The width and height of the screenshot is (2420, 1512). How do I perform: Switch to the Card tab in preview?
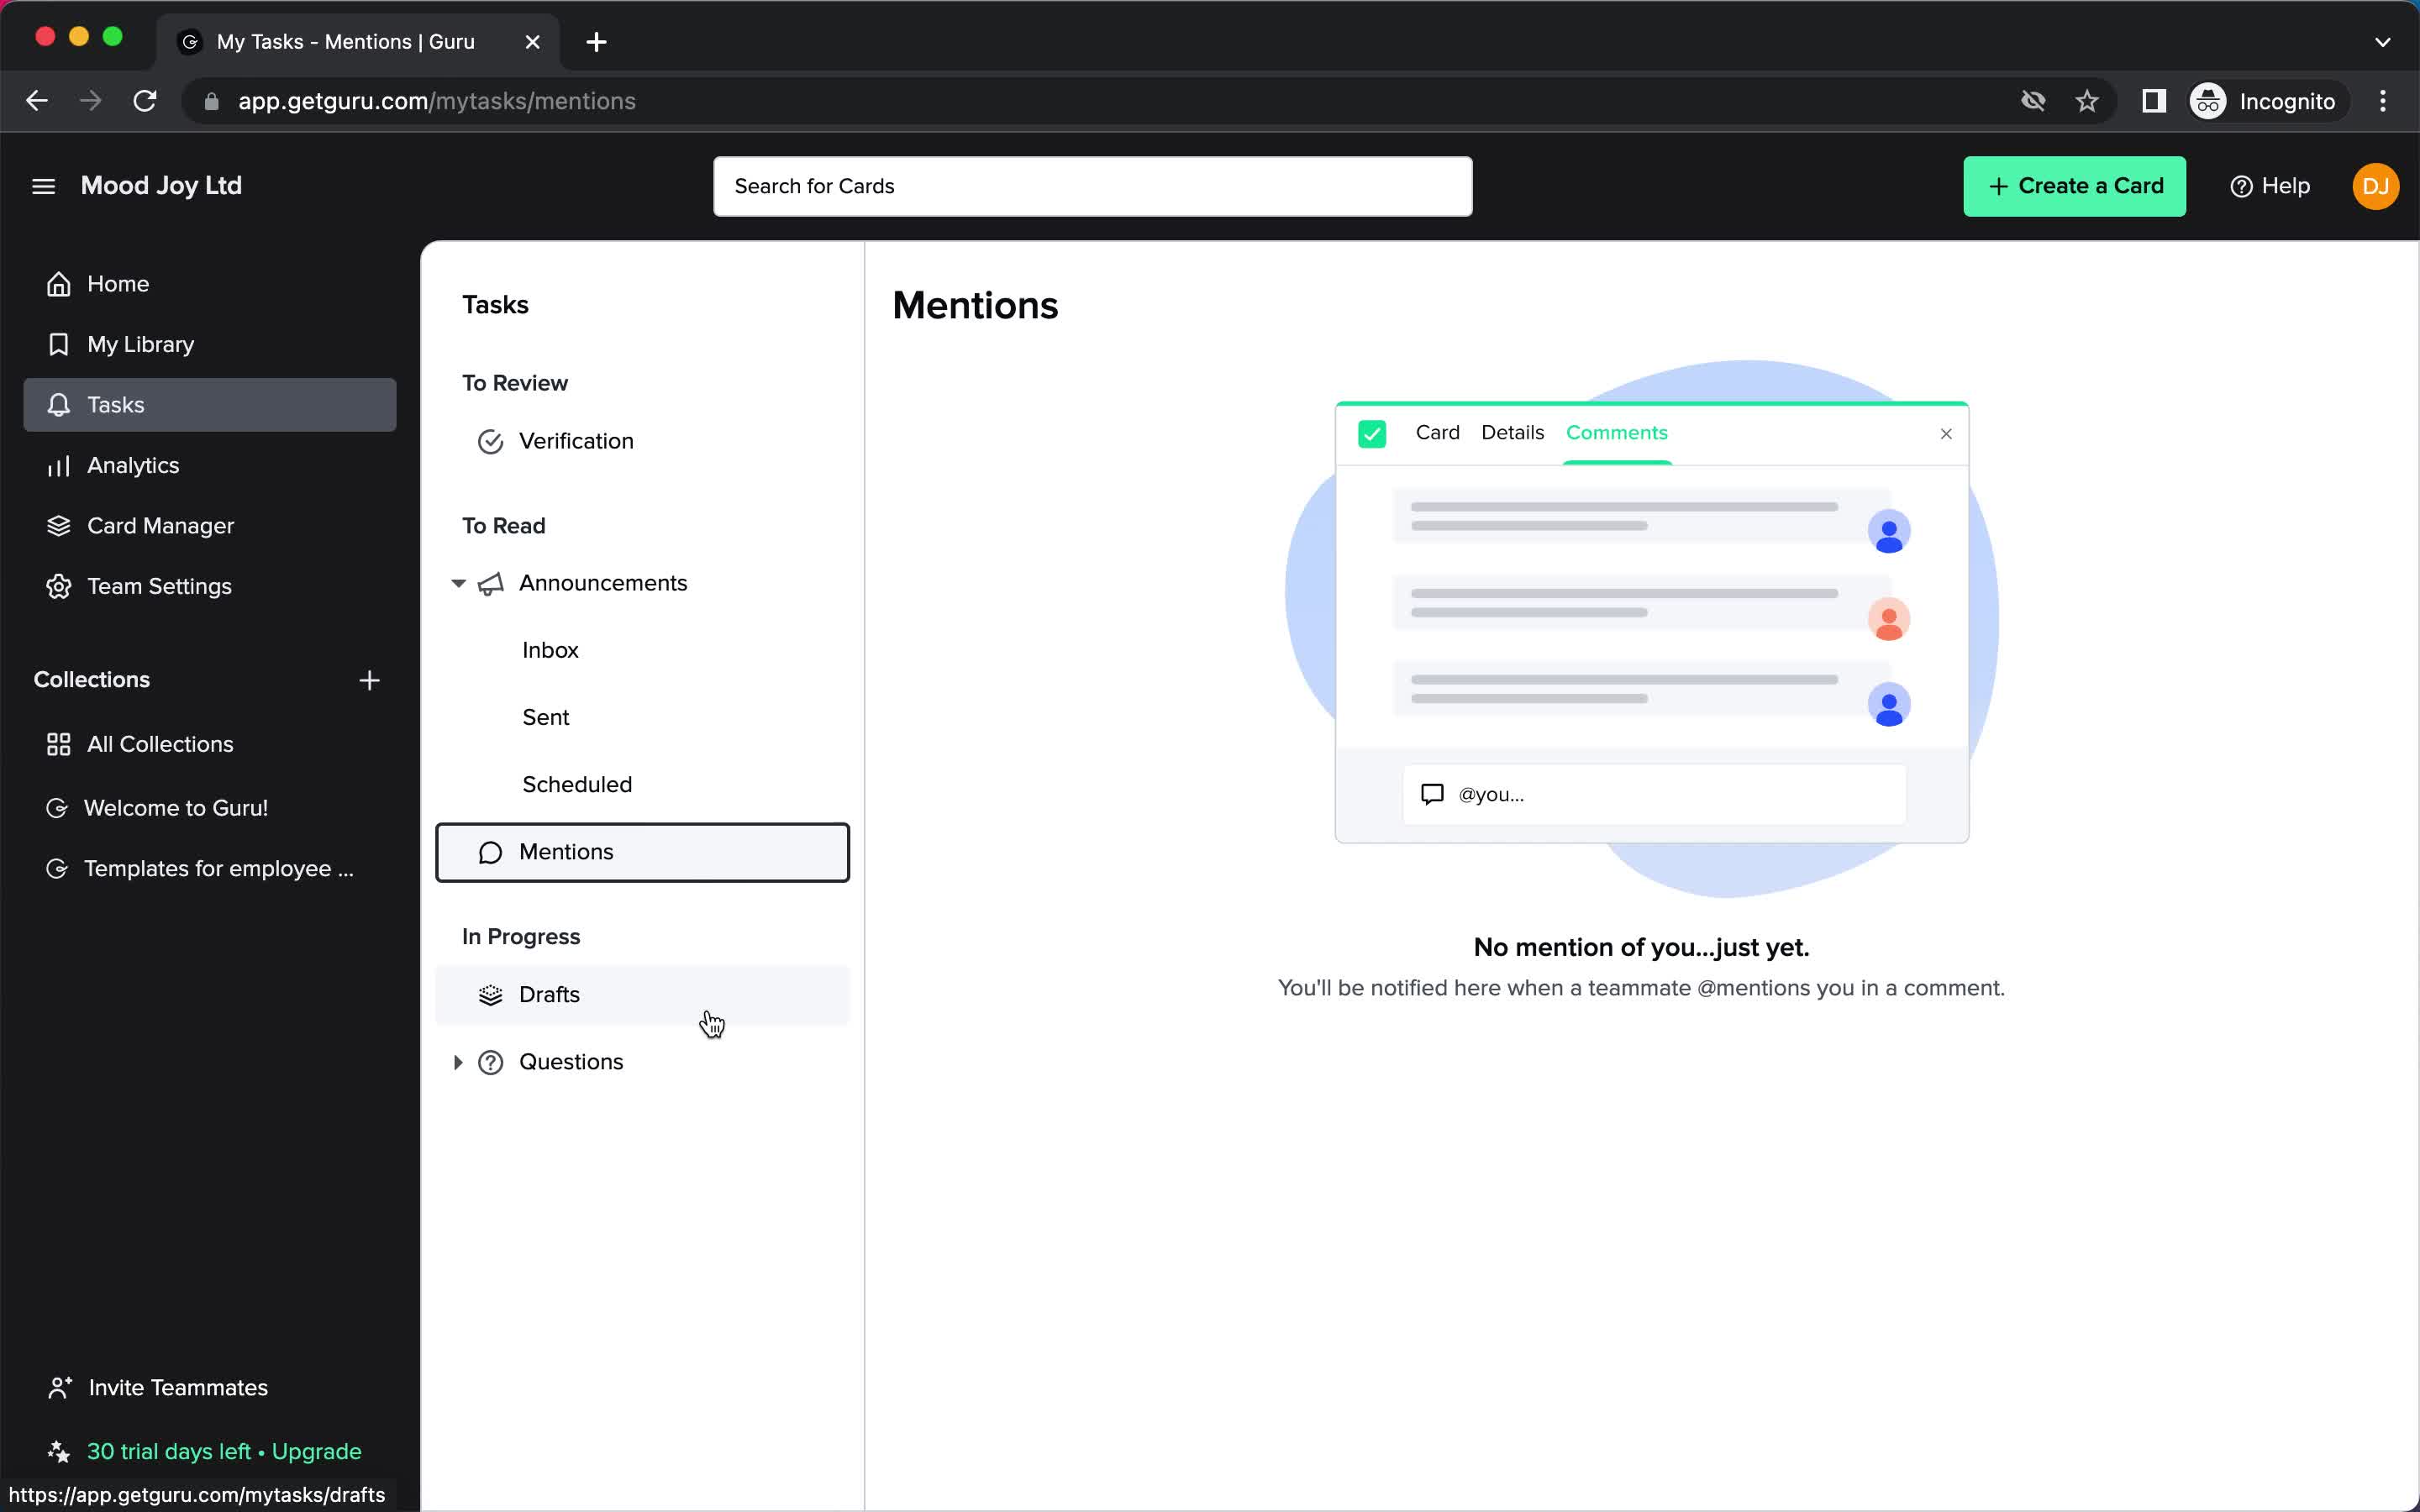click(1438, 432)
